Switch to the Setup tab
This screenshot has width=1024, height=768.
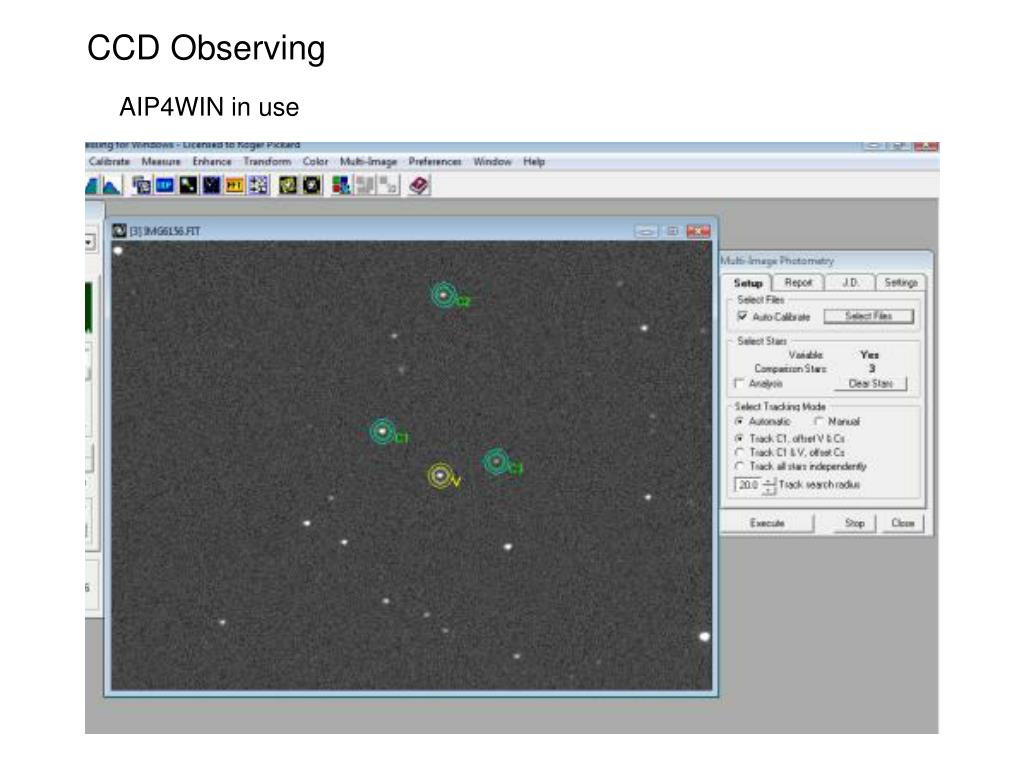[x=748, y=283]
